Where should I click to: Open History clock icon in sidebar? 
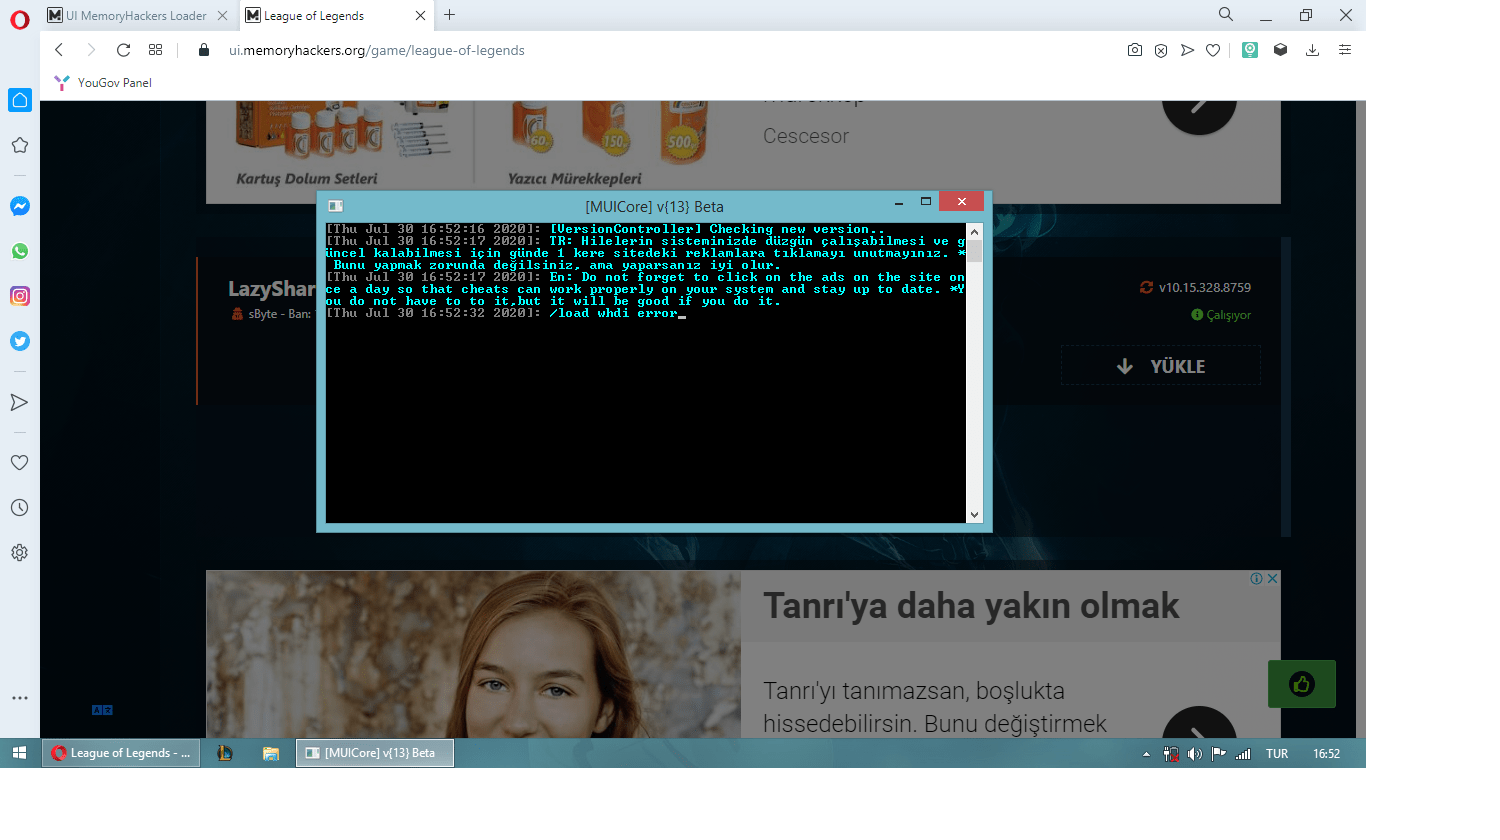point(19,508)
